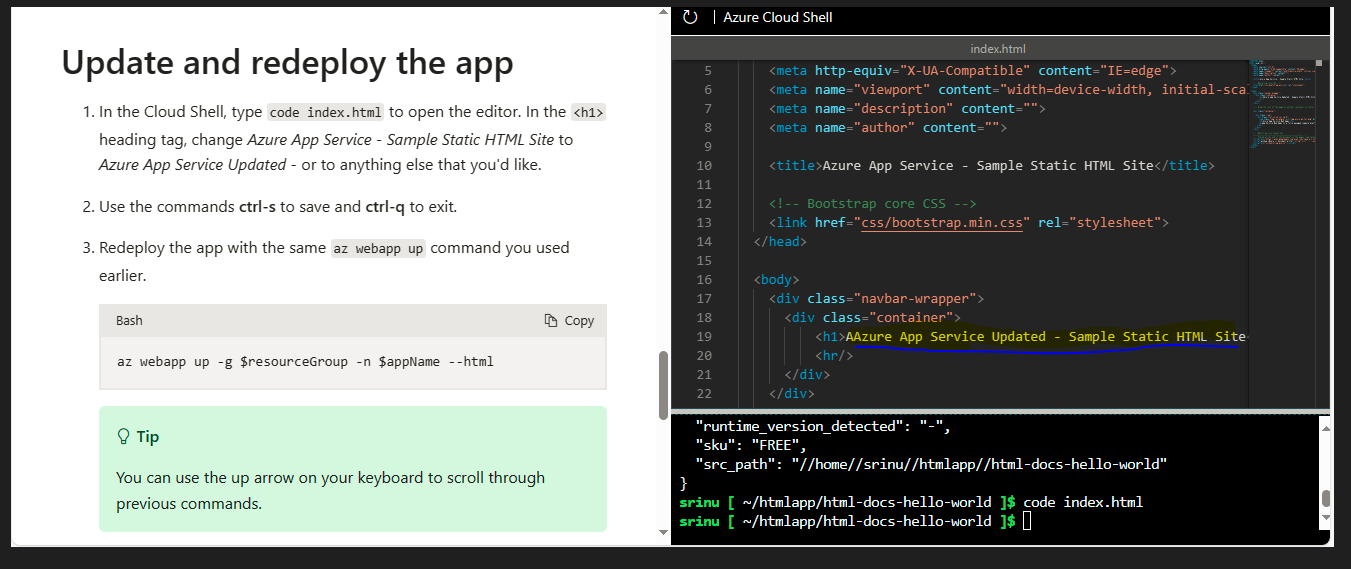Image resolution: width=1351 pixels, height=569 pixels.
Task: Click the inline 'az webapp up' snippet in step 3
Action: [379, 248]
